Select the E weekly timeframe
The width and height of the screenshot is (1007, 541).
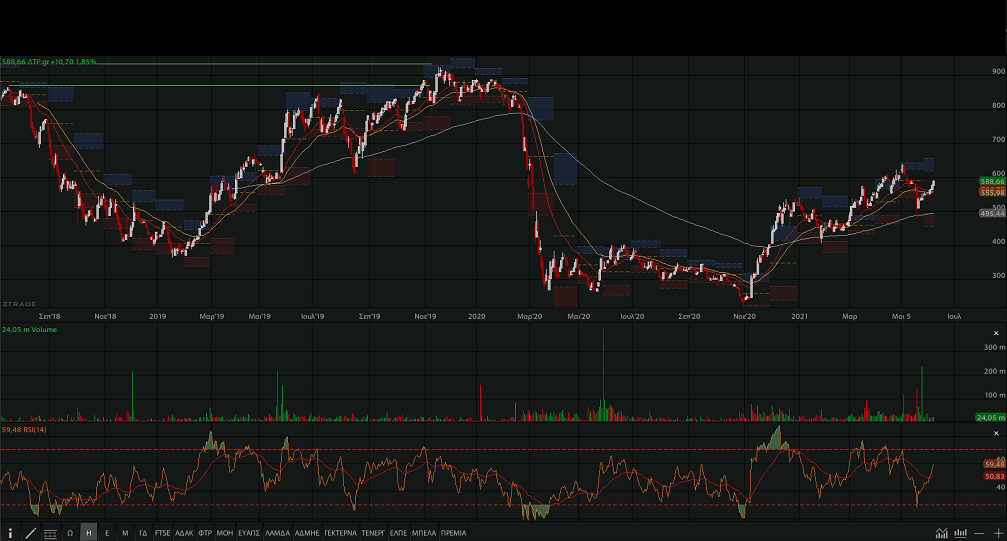[x=107, y=533]
